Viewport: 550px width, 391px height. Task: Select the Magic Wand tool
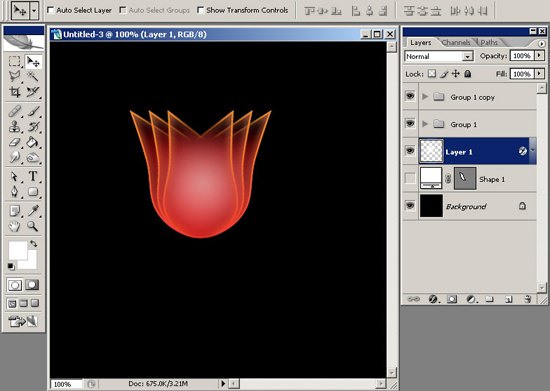(x=33, y=76)
